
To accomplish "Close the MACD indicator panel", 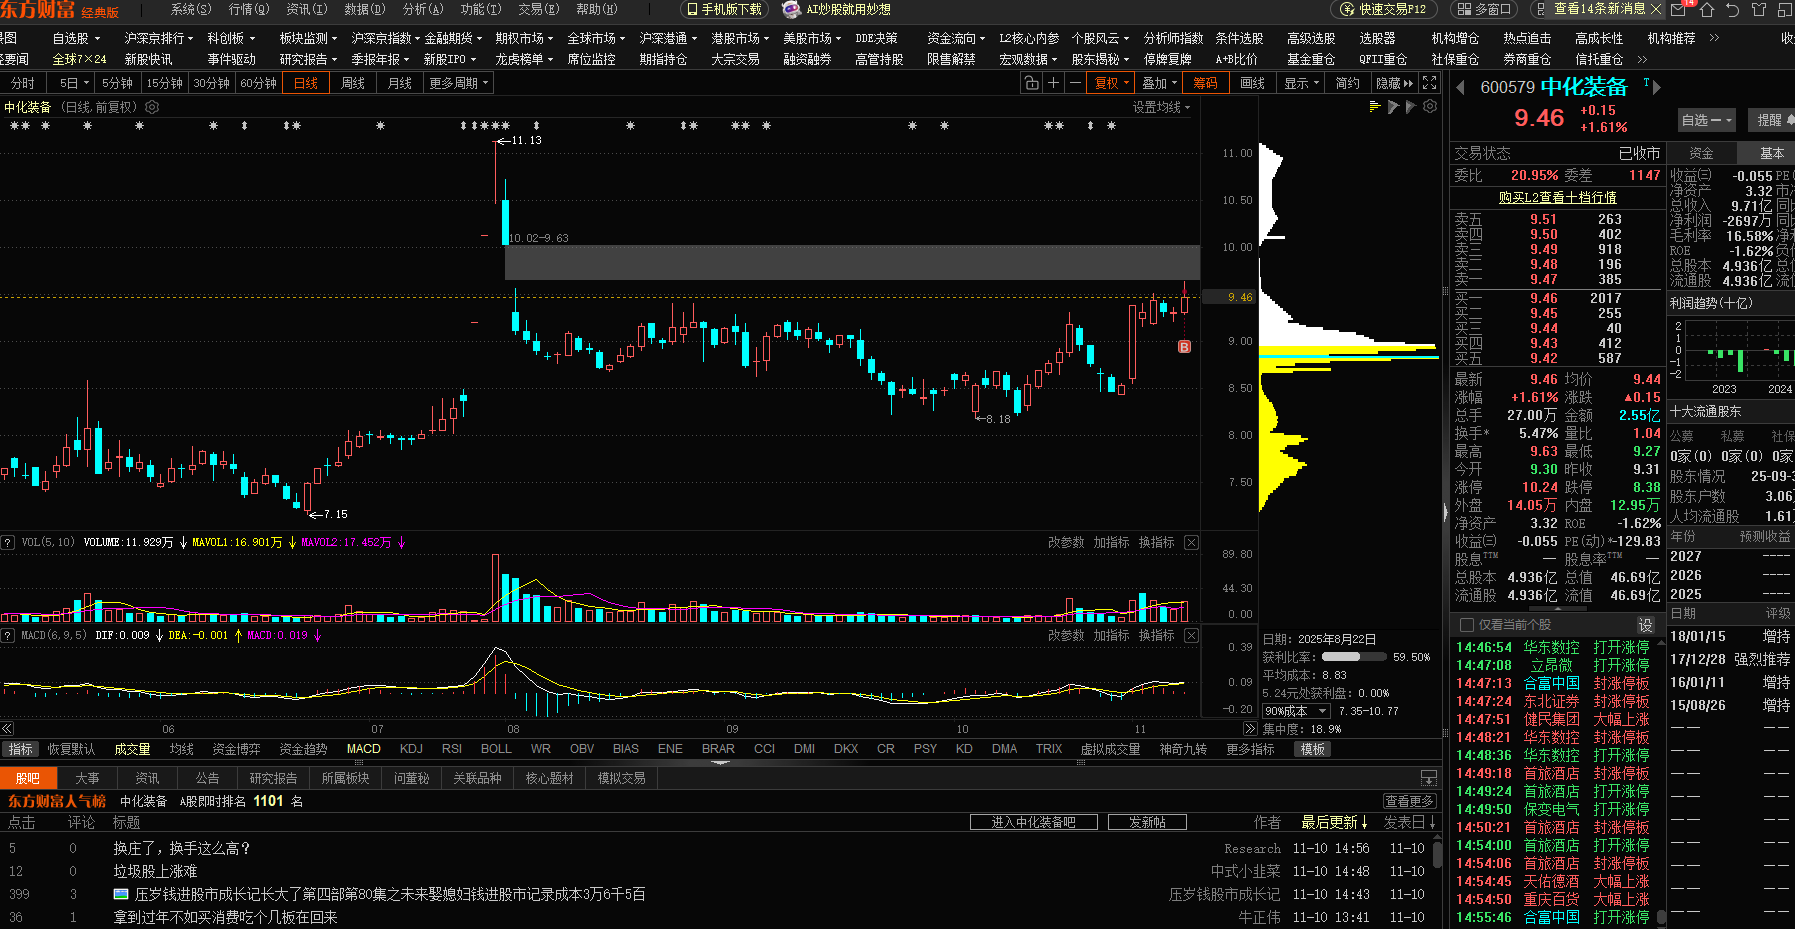I will pyautogui.click(x=1191, y=635).
